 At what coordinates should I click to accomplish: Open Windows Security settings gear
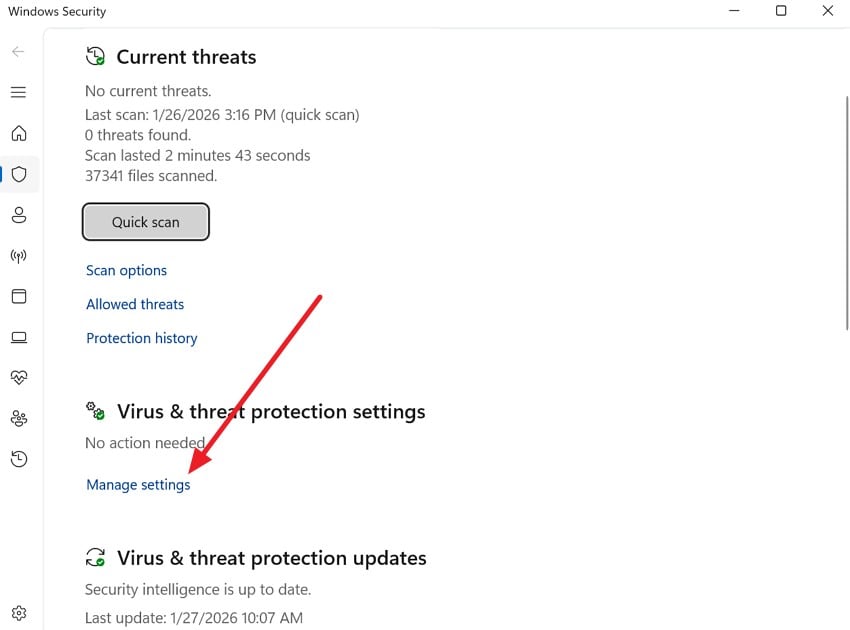pos(18,612)
